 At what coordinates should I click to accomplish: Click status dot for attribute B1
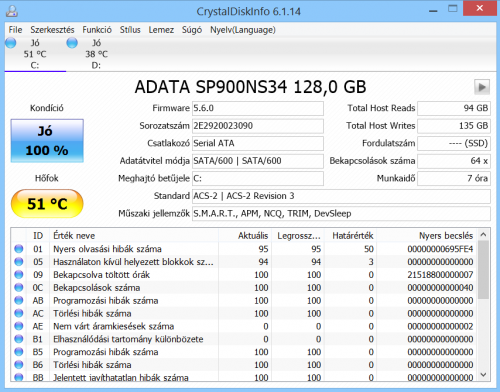point(19,339)
